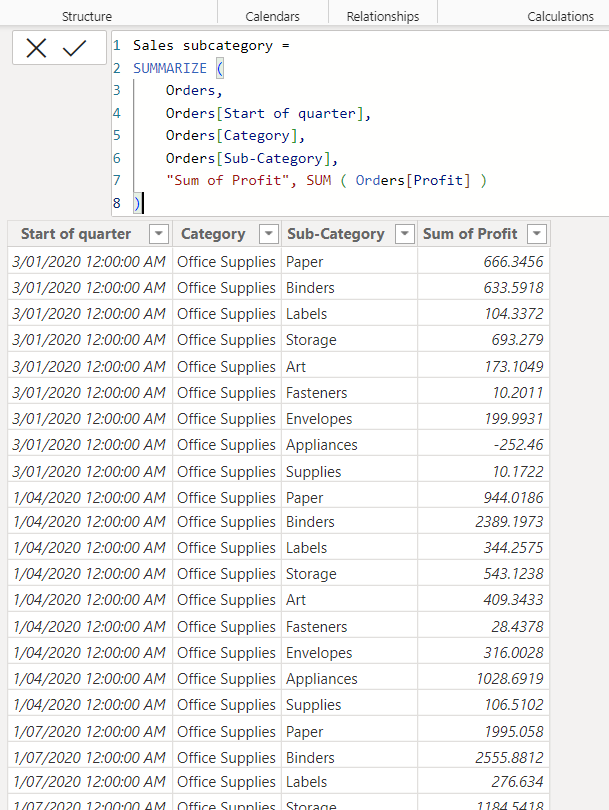Click the closing parenthesis on line 8

pyautogui.click(x=134, y=203)
